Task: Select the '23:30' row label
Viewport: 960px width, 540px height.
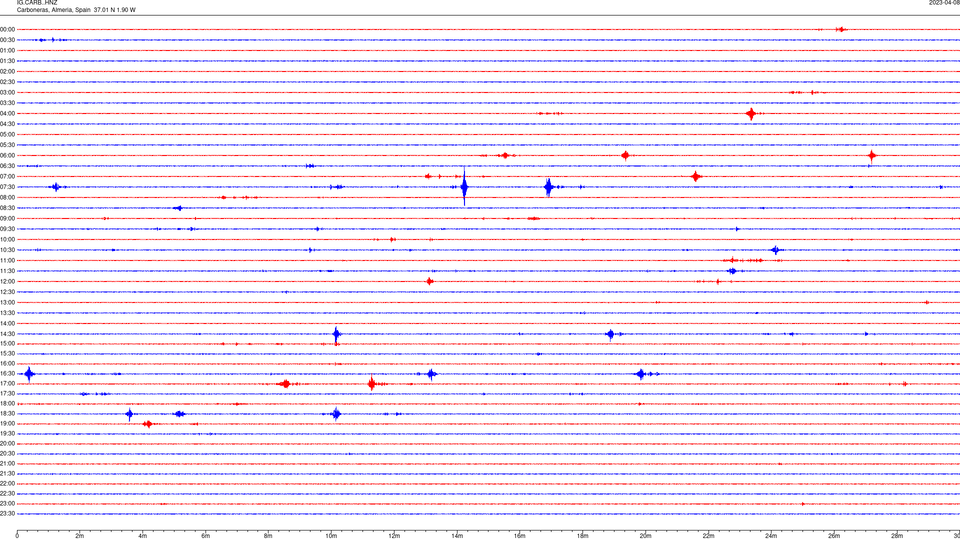Action: pyautogui.click(x=7, y=514)
